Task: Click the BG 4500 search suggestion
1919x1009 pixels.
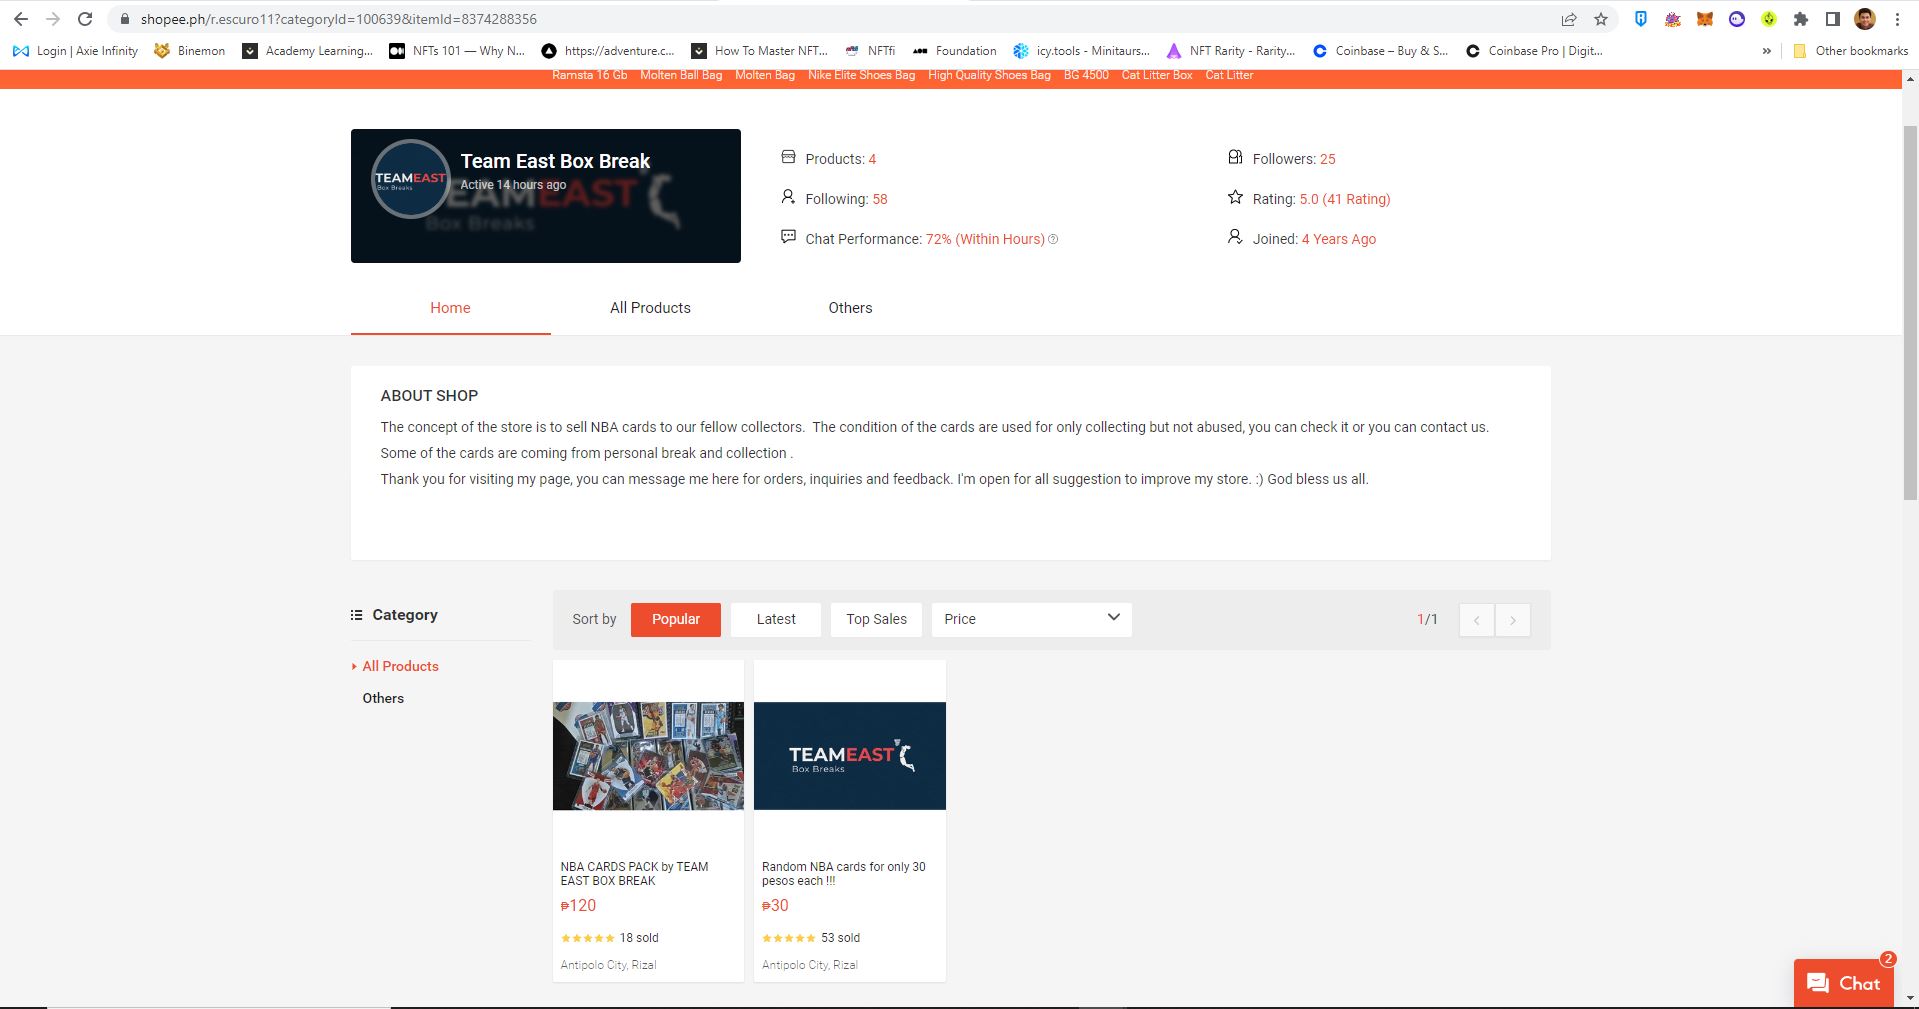Action: point(1086,75)
